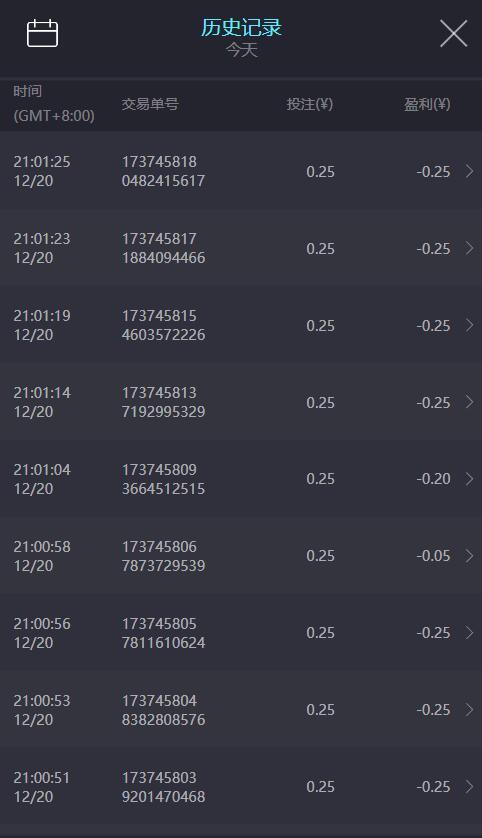Open chevron for the 21:01:14 transaction
The image size is (482, 838).
pos(469,402)
